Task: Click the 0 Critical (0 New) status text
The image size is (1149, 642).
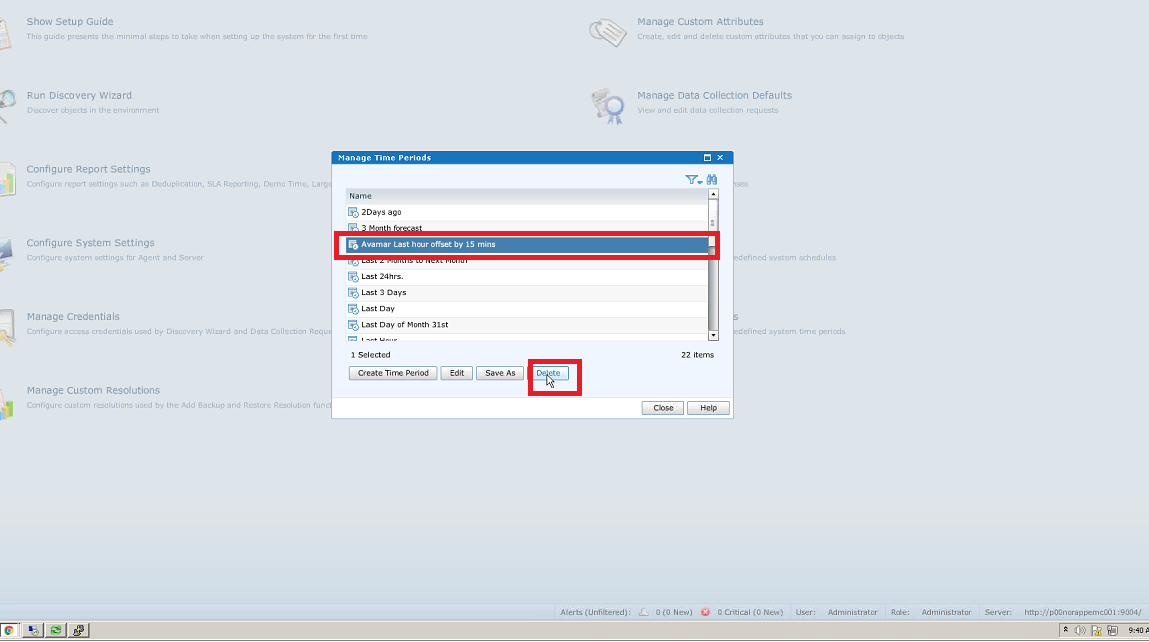Action: pos(750,612)
